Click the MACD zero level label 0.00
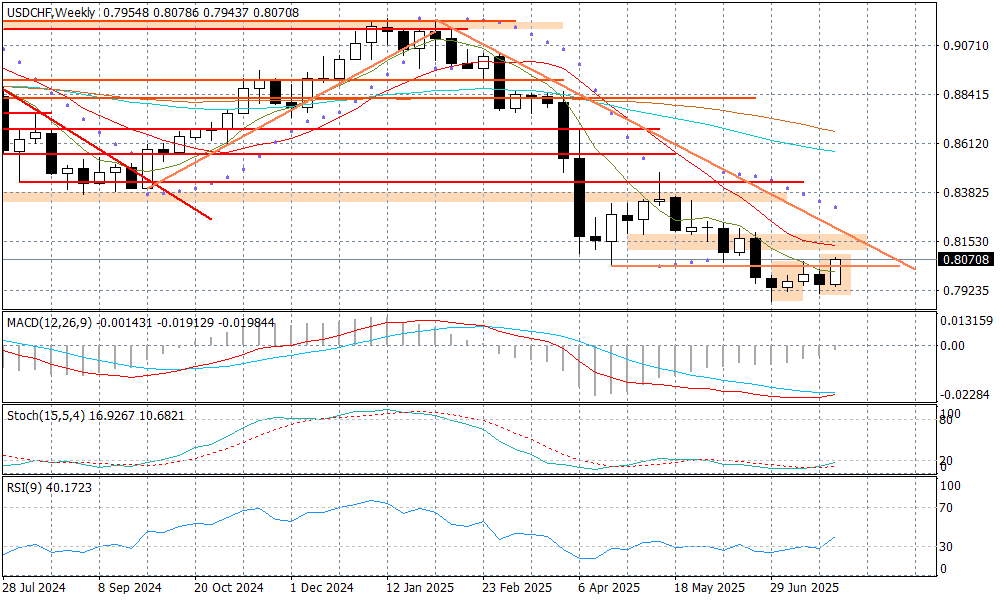 (953, 346)
